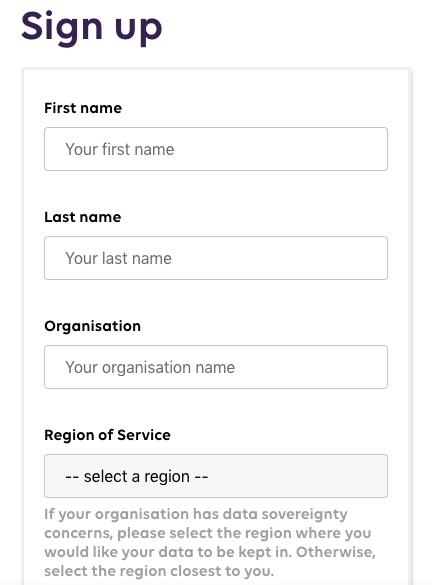Click the "-- select a region --" text
The image size is (432, 585).
tap(137, 476)
